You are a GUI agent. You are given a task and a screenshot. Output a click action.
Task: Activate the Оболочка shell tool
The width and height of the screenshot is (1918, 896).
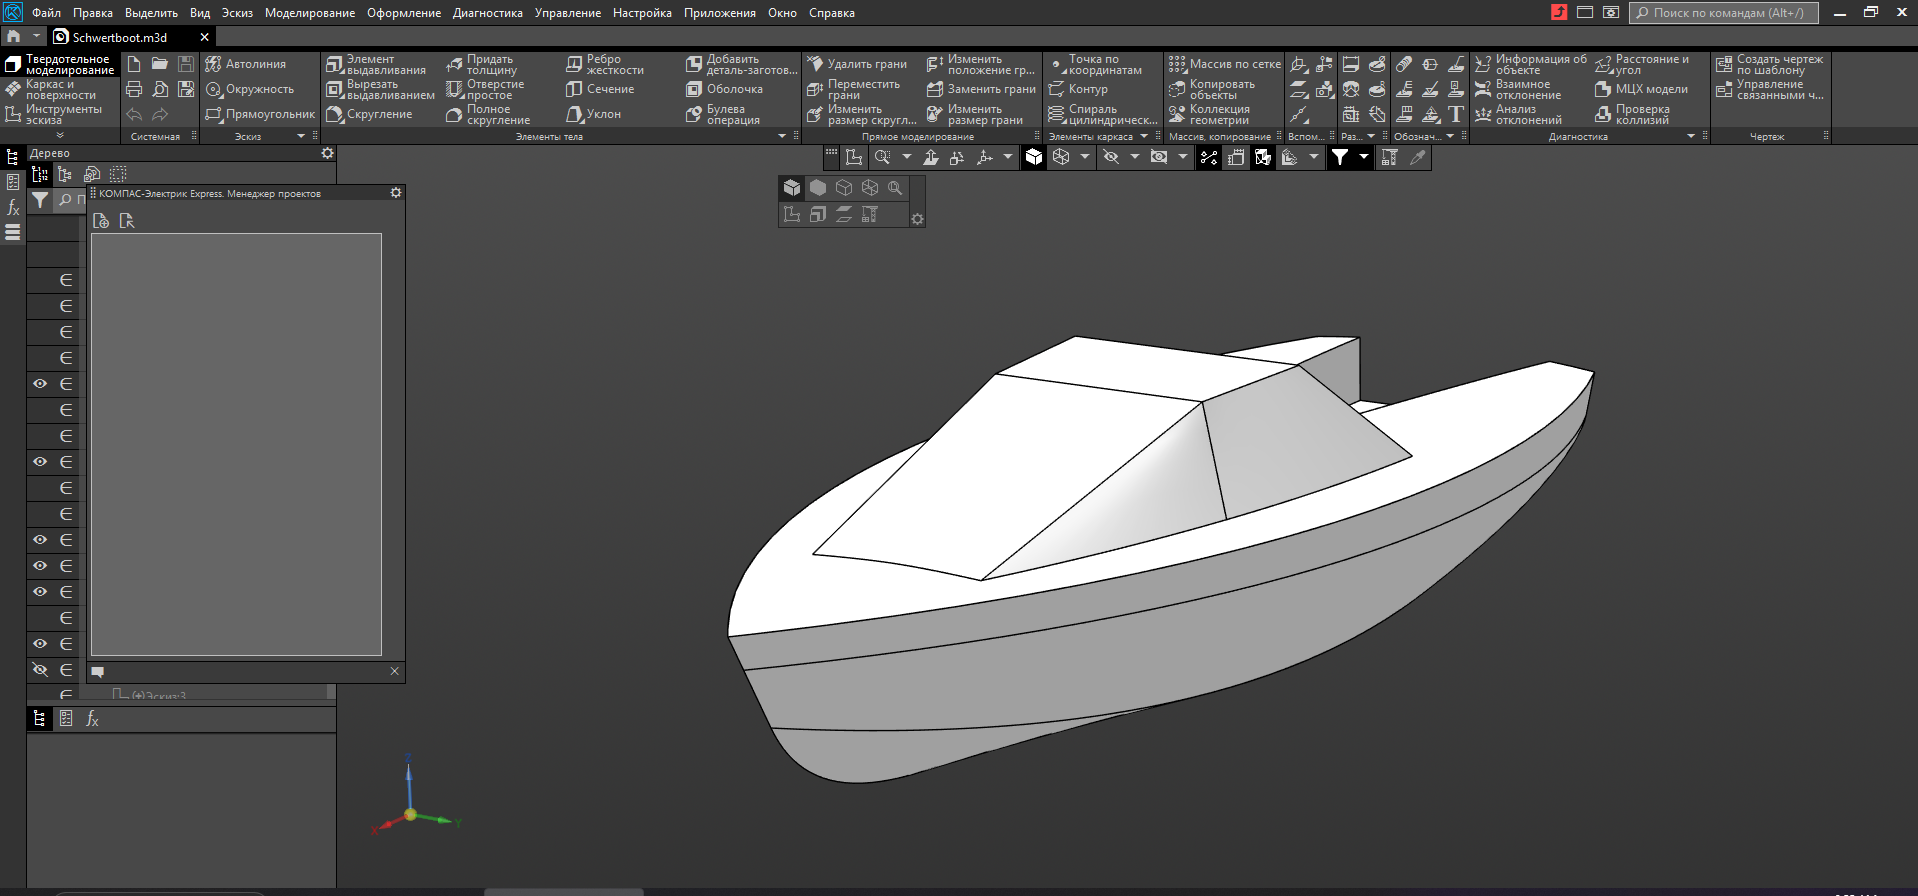[724, 89]
